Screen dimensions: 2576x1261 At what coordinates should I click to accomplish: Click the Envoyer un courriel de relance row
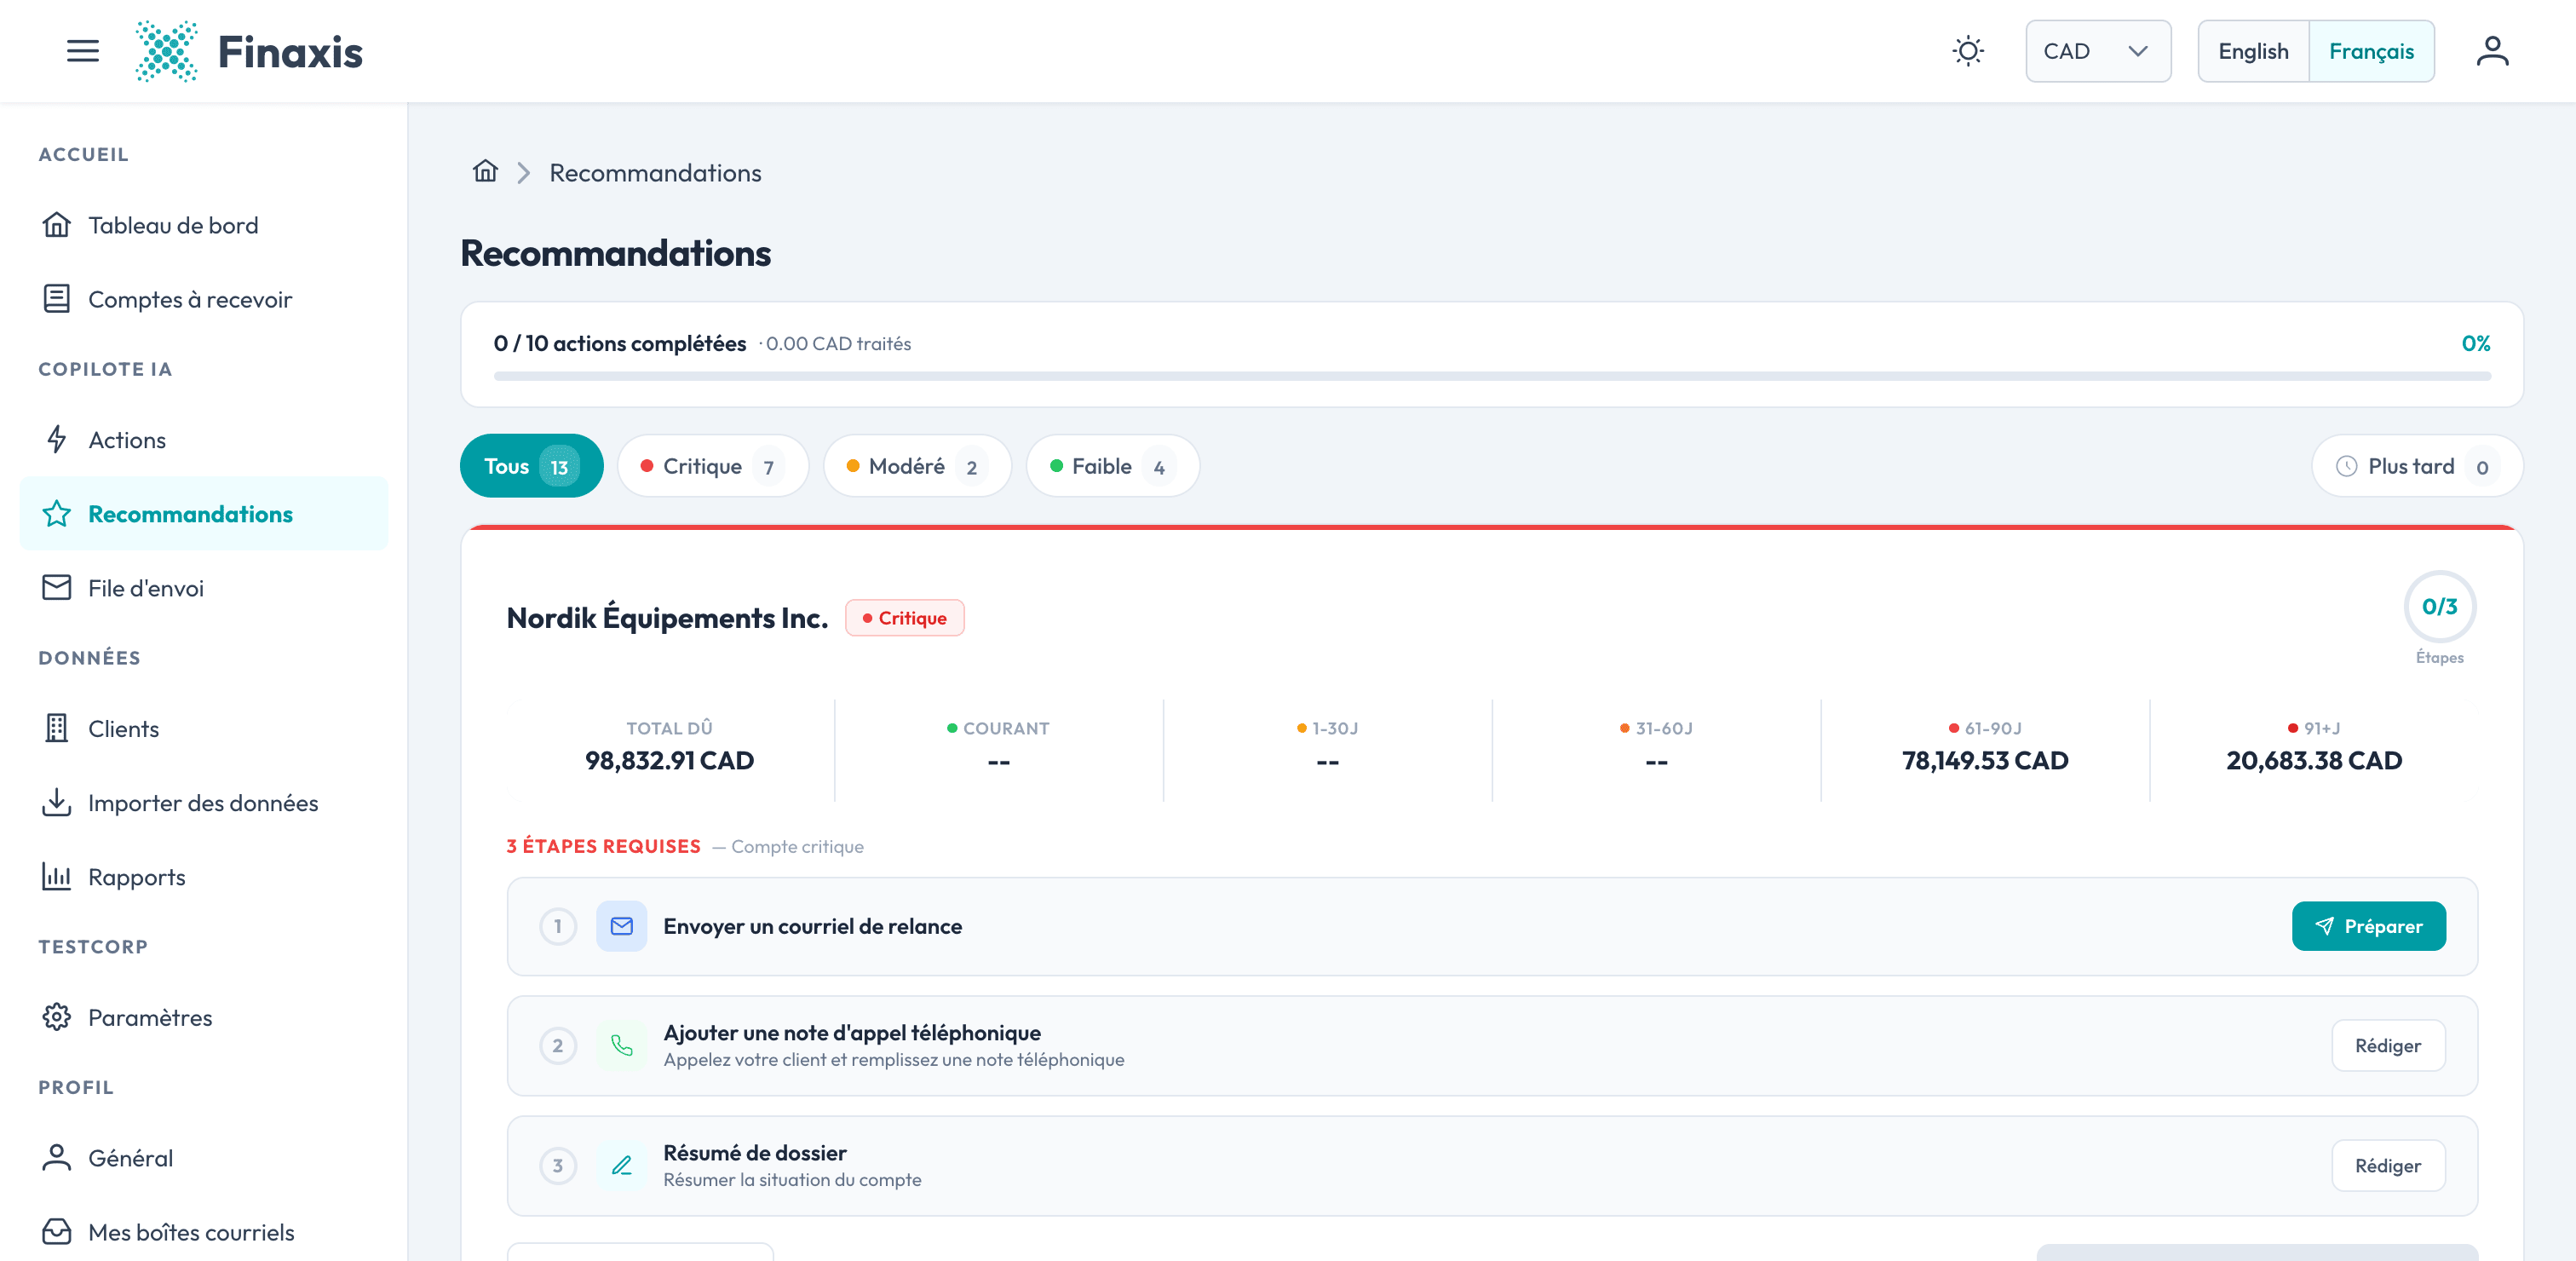pos(1492,926)
